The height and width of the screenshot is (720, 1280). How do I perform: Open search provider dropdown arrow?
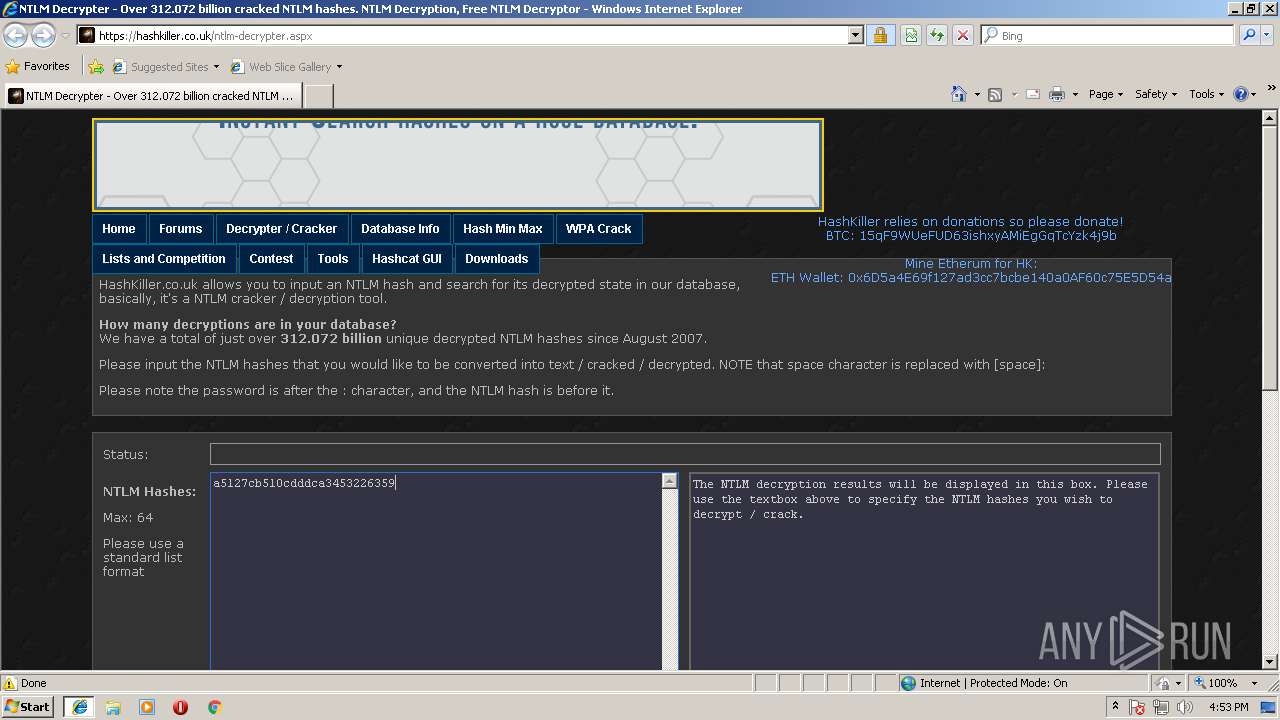(1268, 35)
